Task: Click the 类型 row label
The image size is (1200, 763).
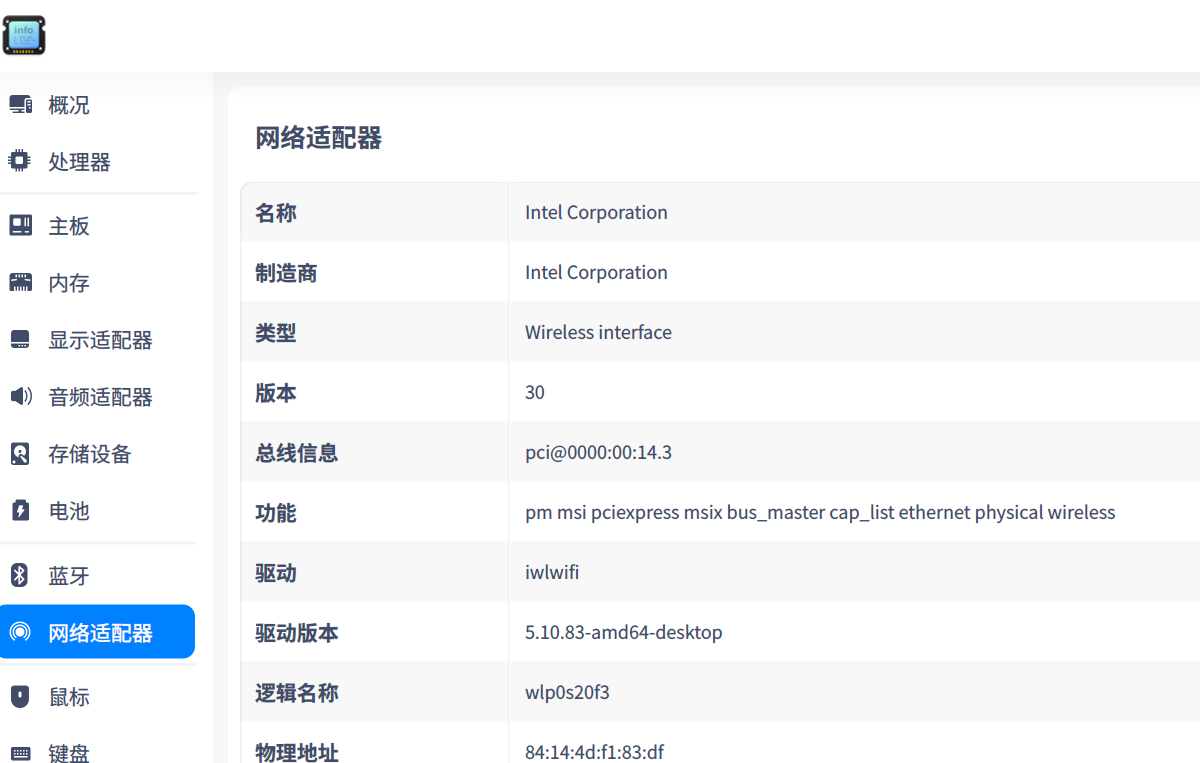Action: [x=275, y=332]
